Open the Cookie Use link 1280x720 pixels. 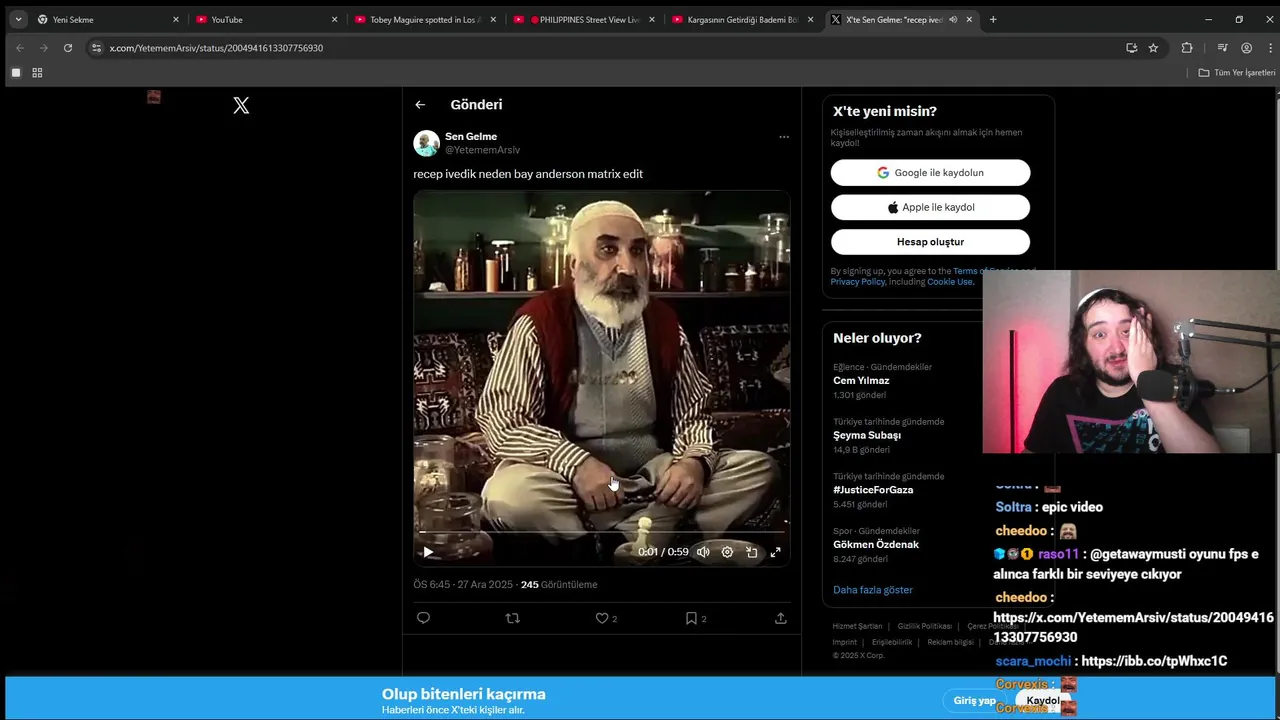click(x=949, y=282)
